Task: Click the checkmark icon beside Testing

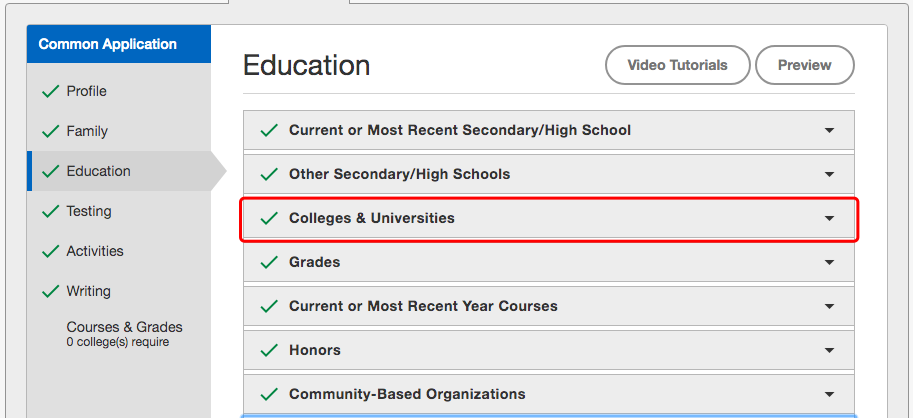Action: (x=51, y=211)
